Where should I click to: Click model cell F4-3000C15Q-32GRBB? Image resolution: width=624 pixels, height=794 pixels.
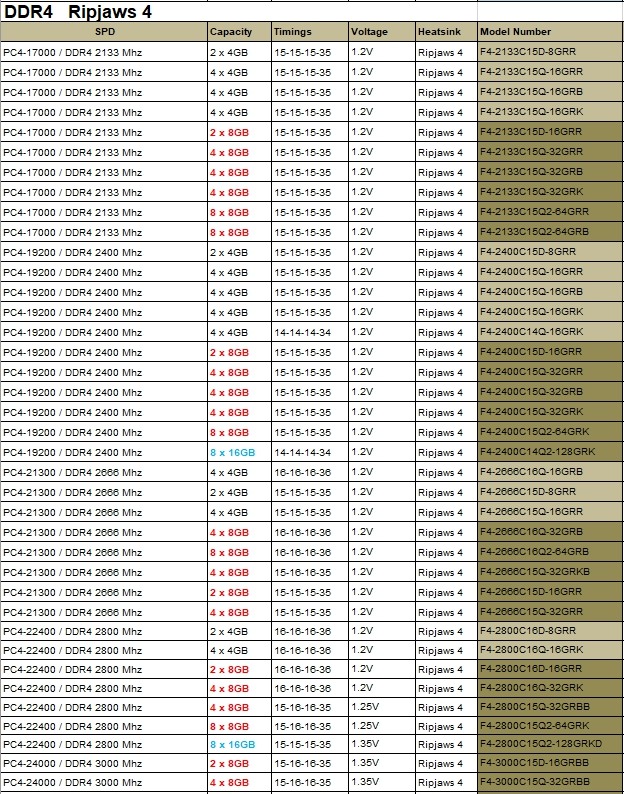[550, 782]
